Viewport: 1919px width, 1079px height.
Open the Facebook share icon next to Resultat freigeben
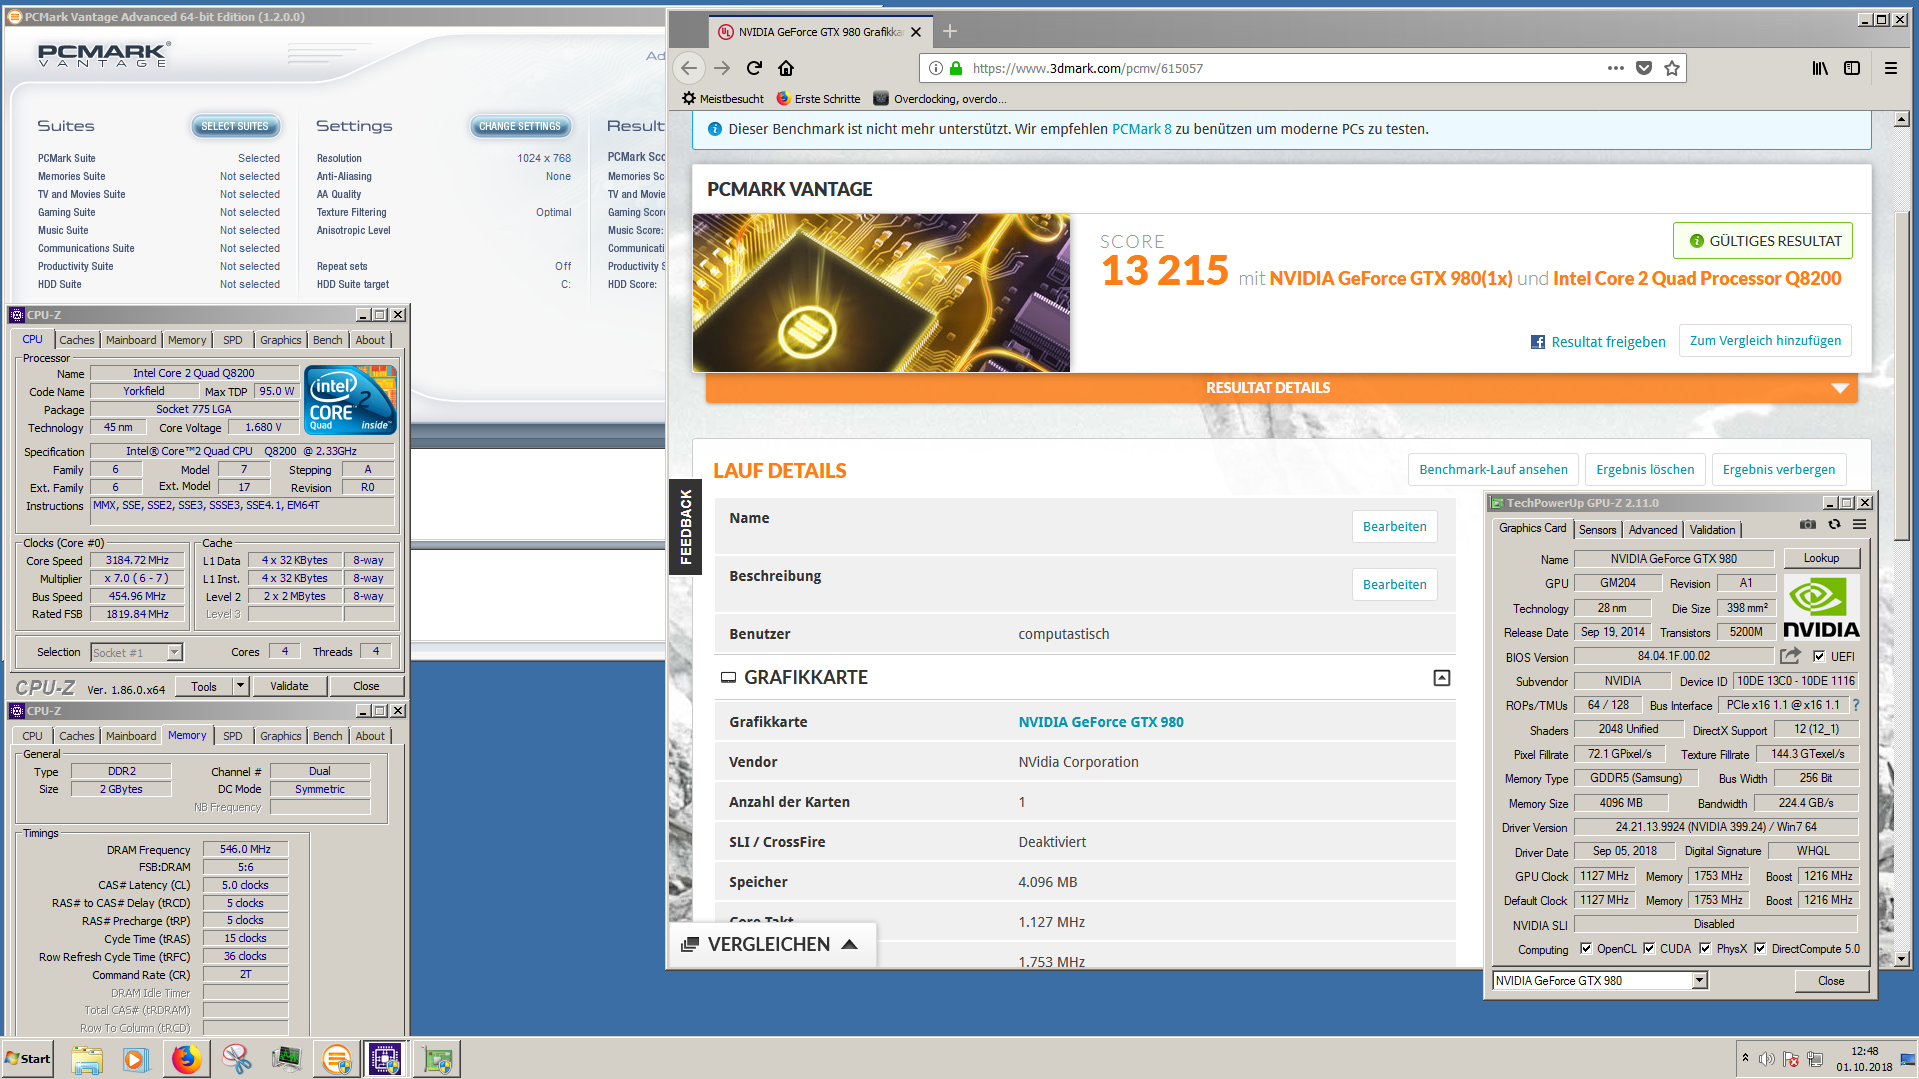click(x=1538, y=342)
